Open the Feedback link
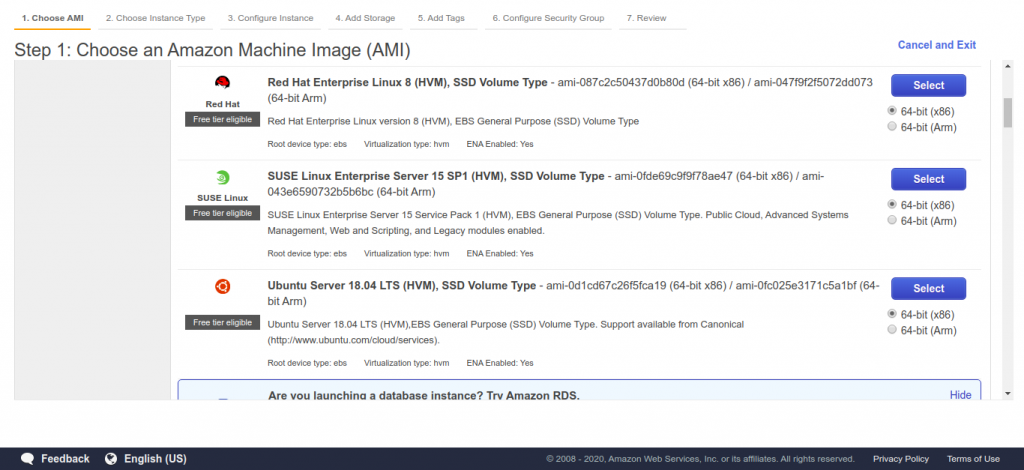Screen dimensions: 1024x470 click(x=65, y=458)
